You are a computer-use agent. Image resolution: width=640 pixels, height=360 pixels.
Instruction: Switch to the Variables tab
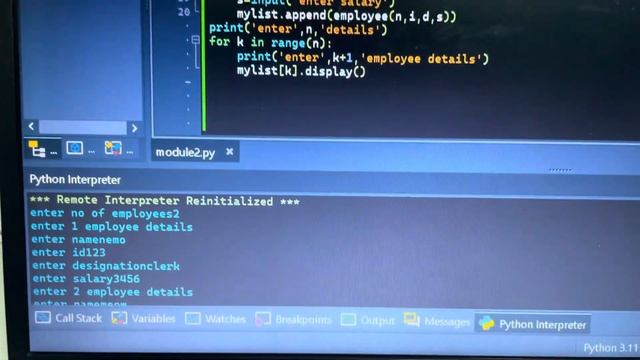(144, 318)
